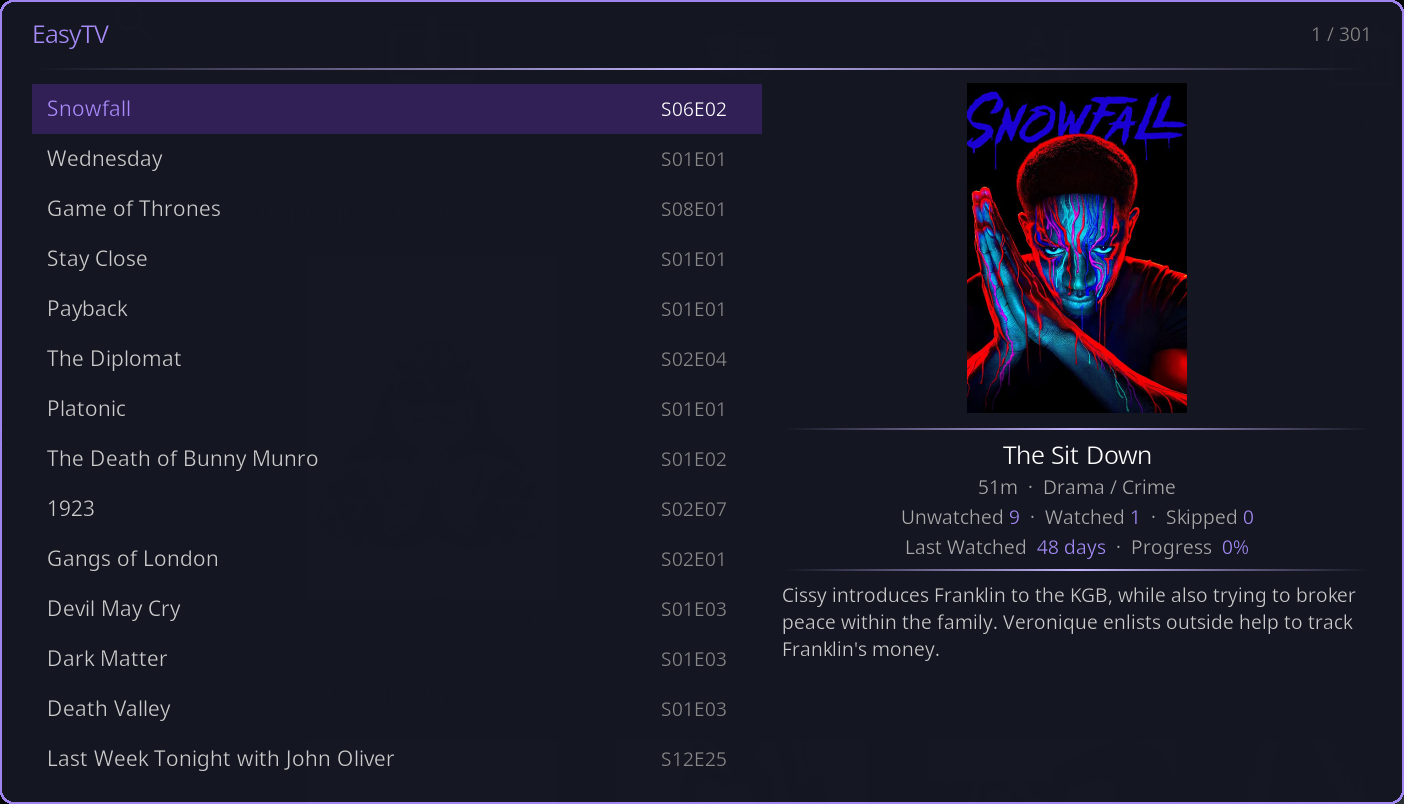This screenshot has height=804, width=1404.
Task: Open Game of Thrones in the list
Action: coord(397,209)
